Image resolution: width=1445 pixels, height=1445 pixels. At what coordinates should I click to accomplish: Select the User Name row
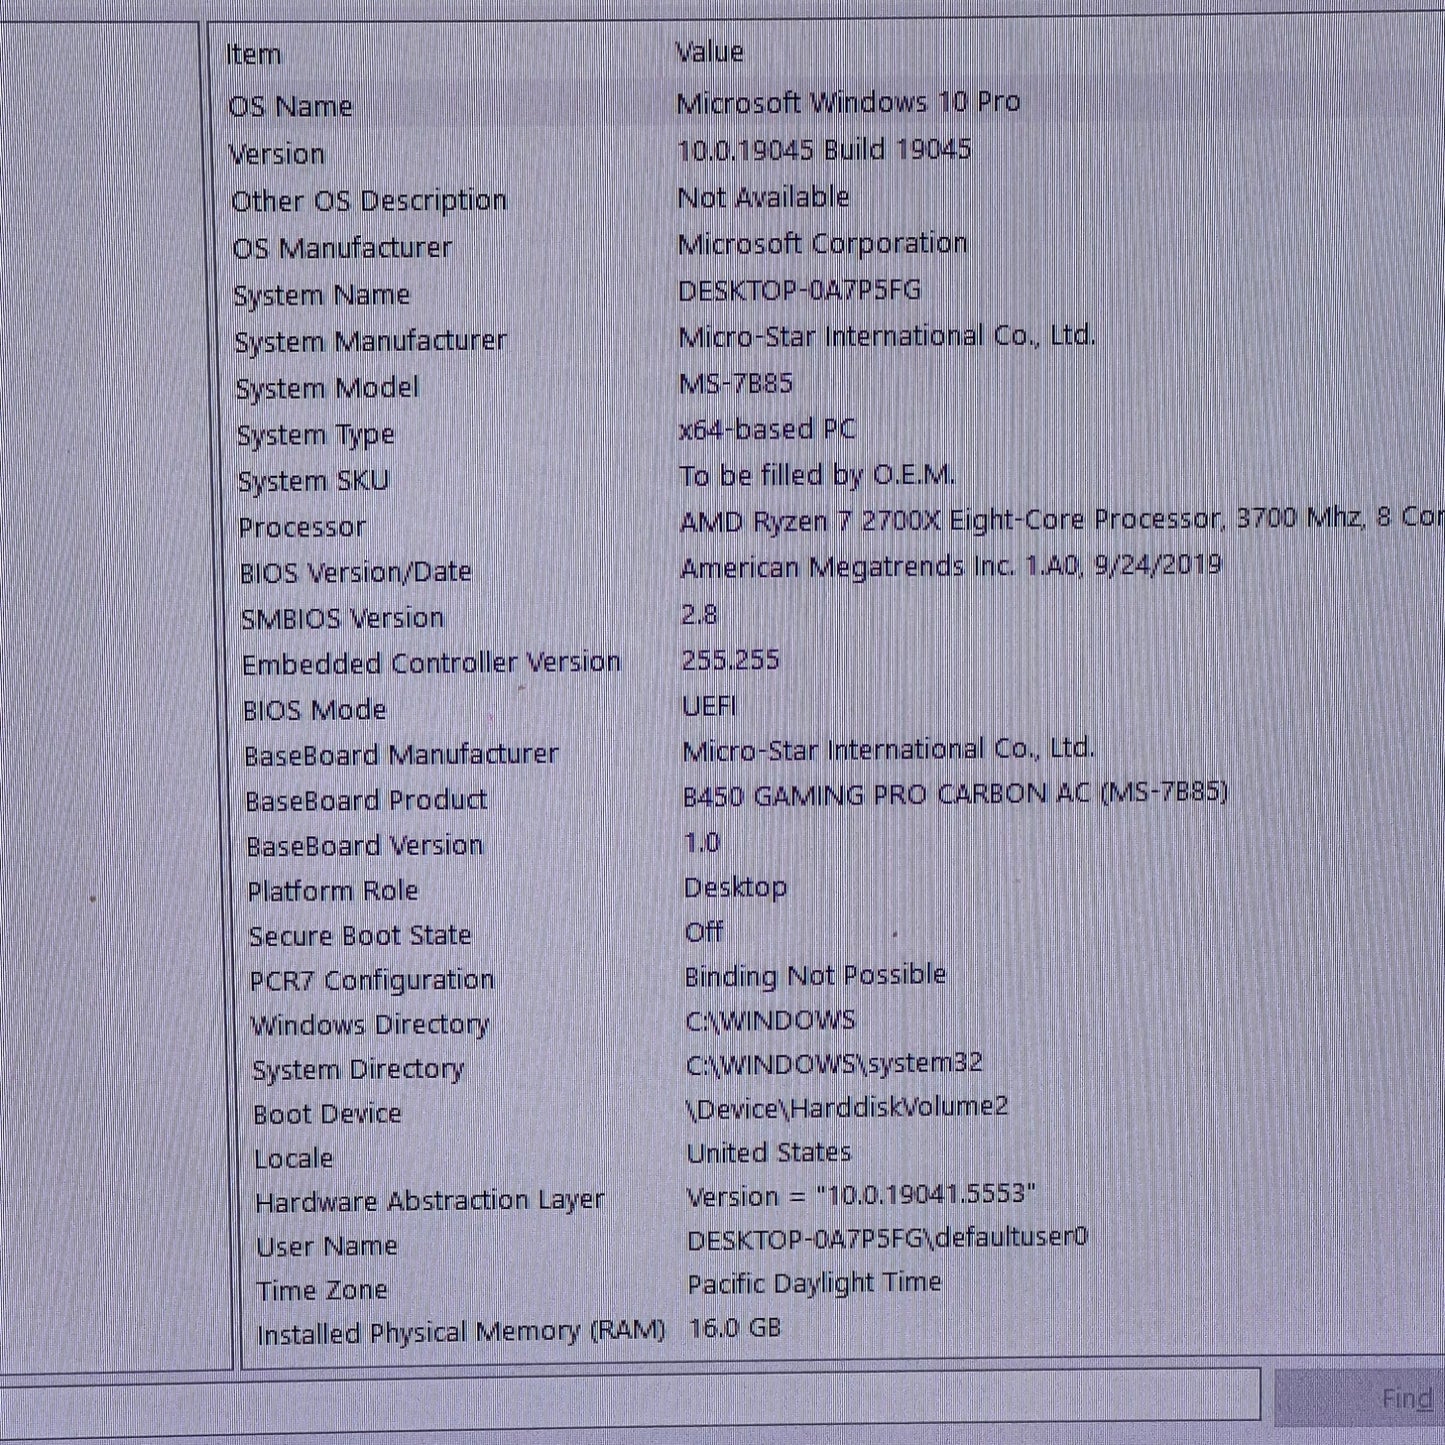327,1246
